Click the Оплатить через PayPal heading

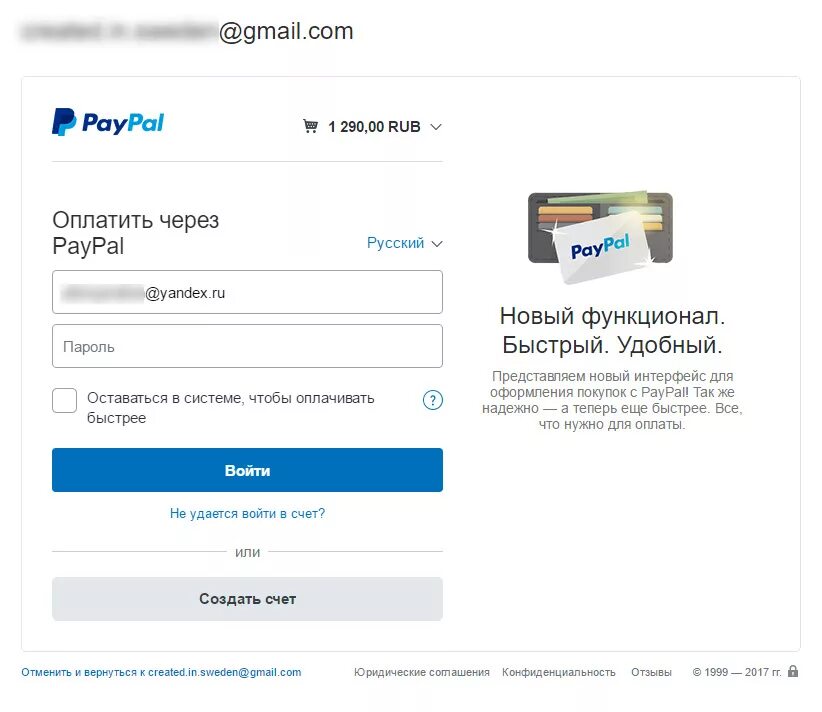135,233
